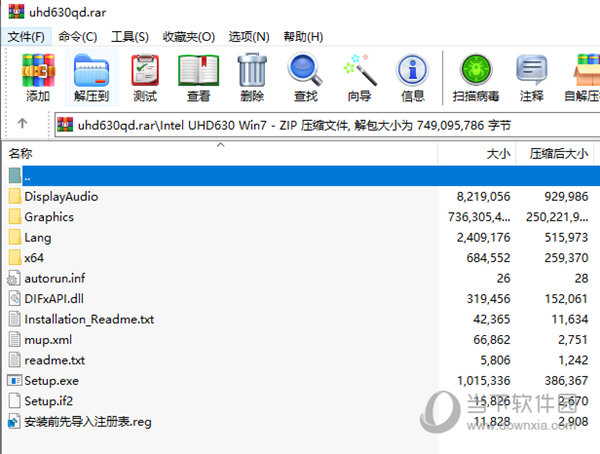Image resolution: width=600 pixels, height=454 pixels.
Task: Click the Graphics folder name
Action: 49,217
